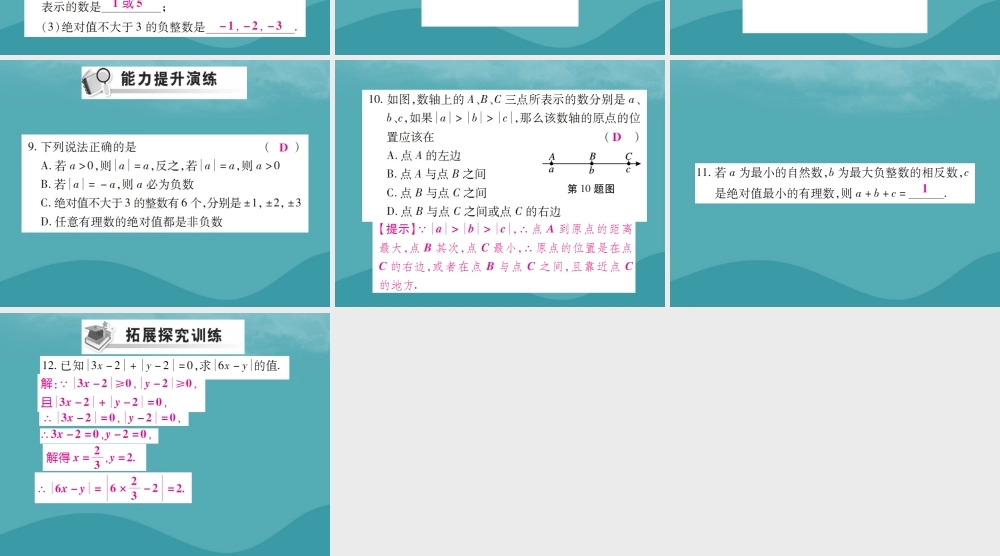Click the line 解得 x=2/3, y=2
1000x556 pixels.
[91, 457]
